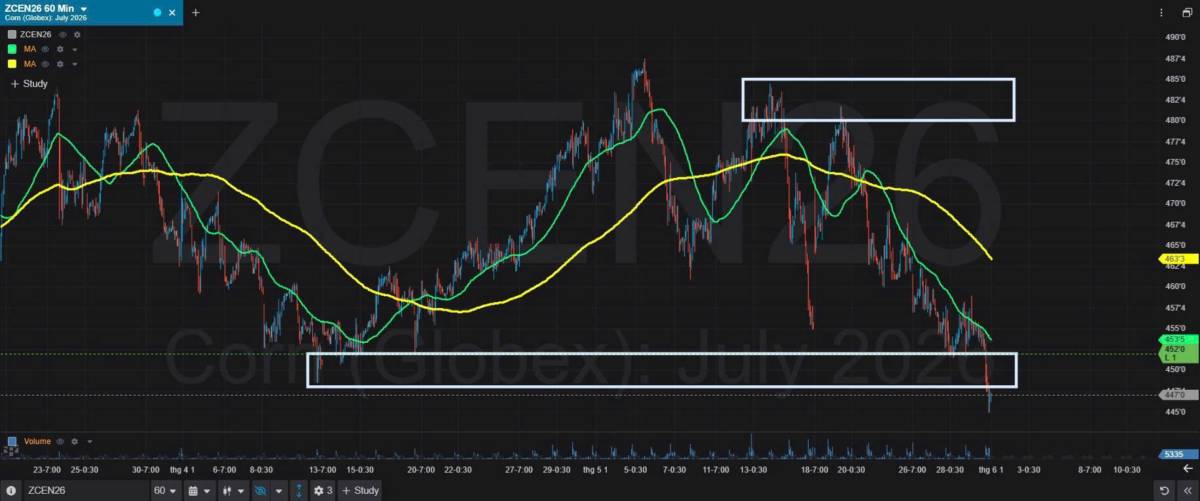
Task: Click the green MA color swatch
Action: tap(12, 49)
